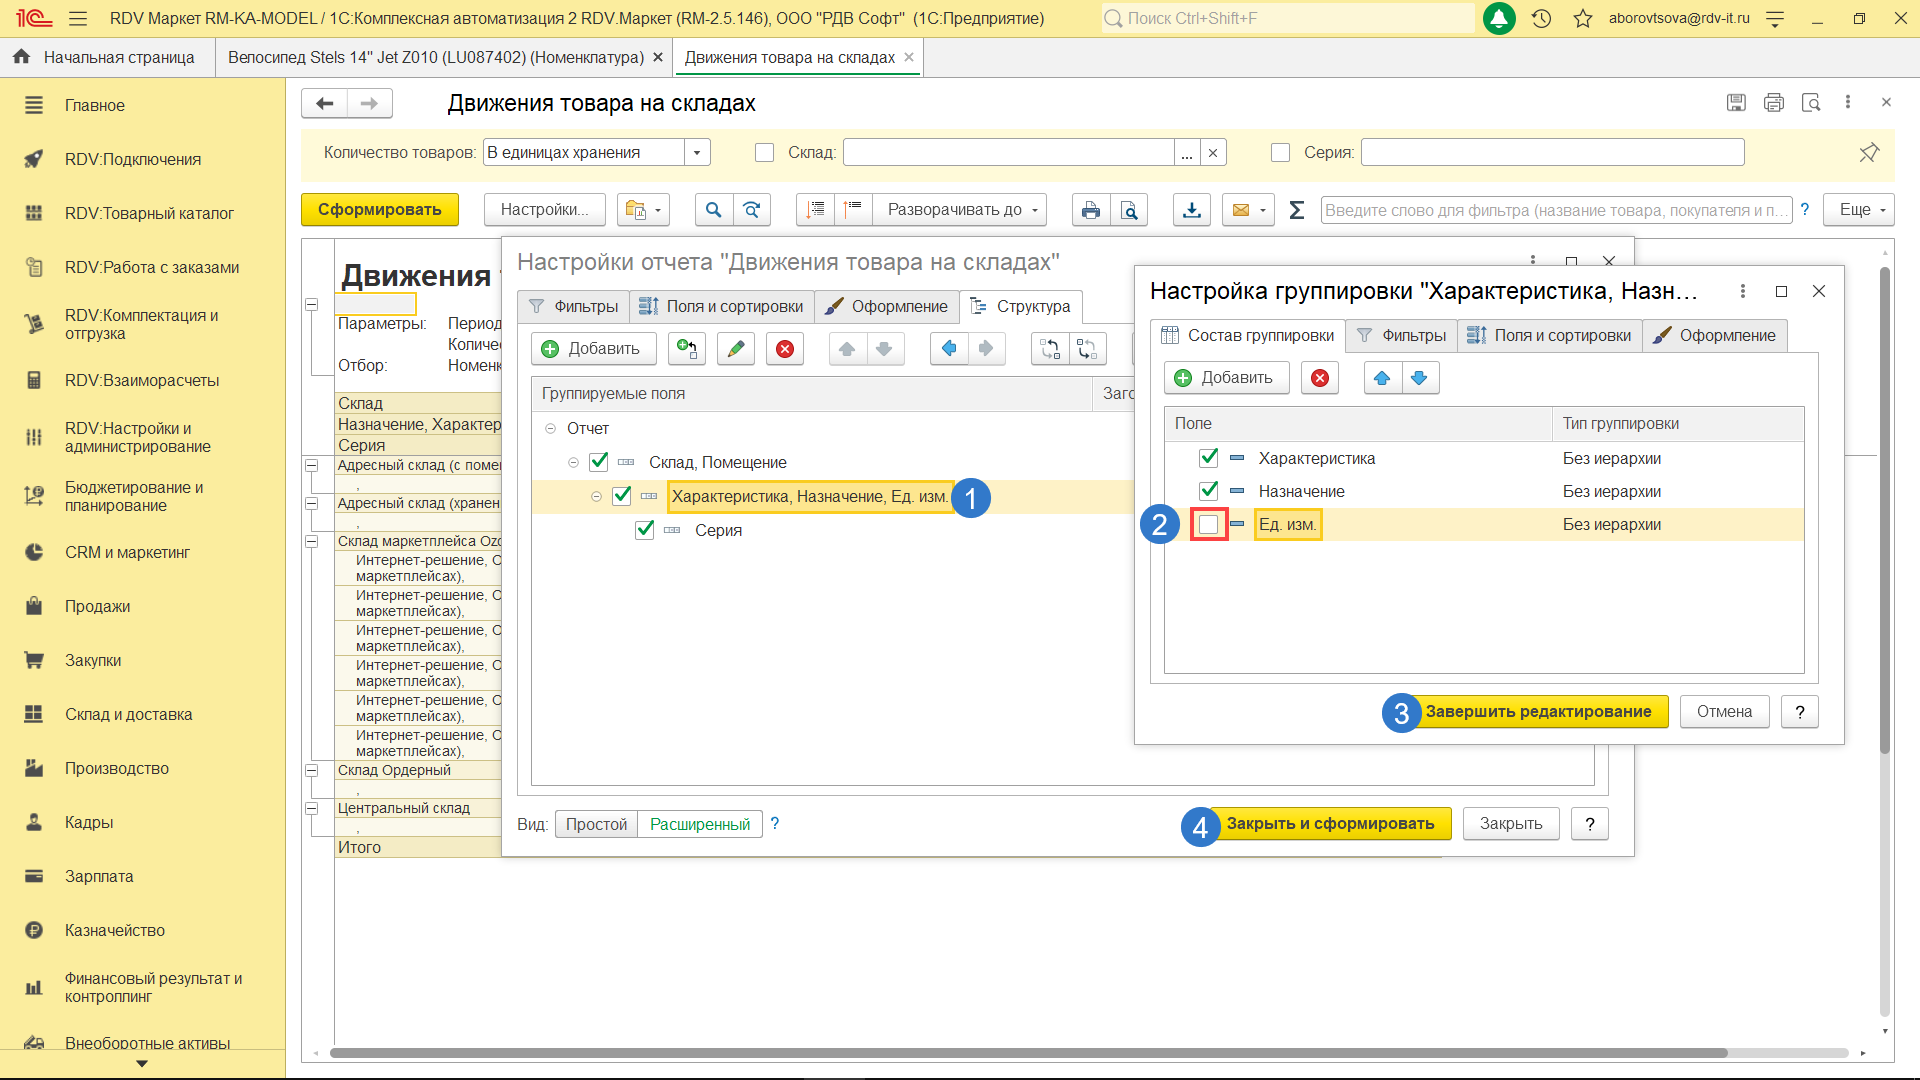
Task: Toggle the Склад filter checkbox
Action: [765, 153]
